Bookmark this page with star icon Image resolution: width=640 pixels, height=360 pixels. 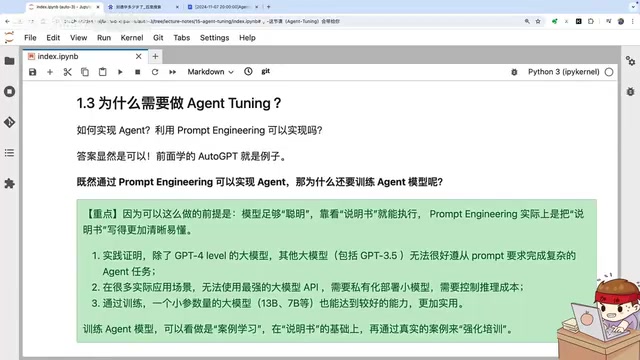[538, 21]
